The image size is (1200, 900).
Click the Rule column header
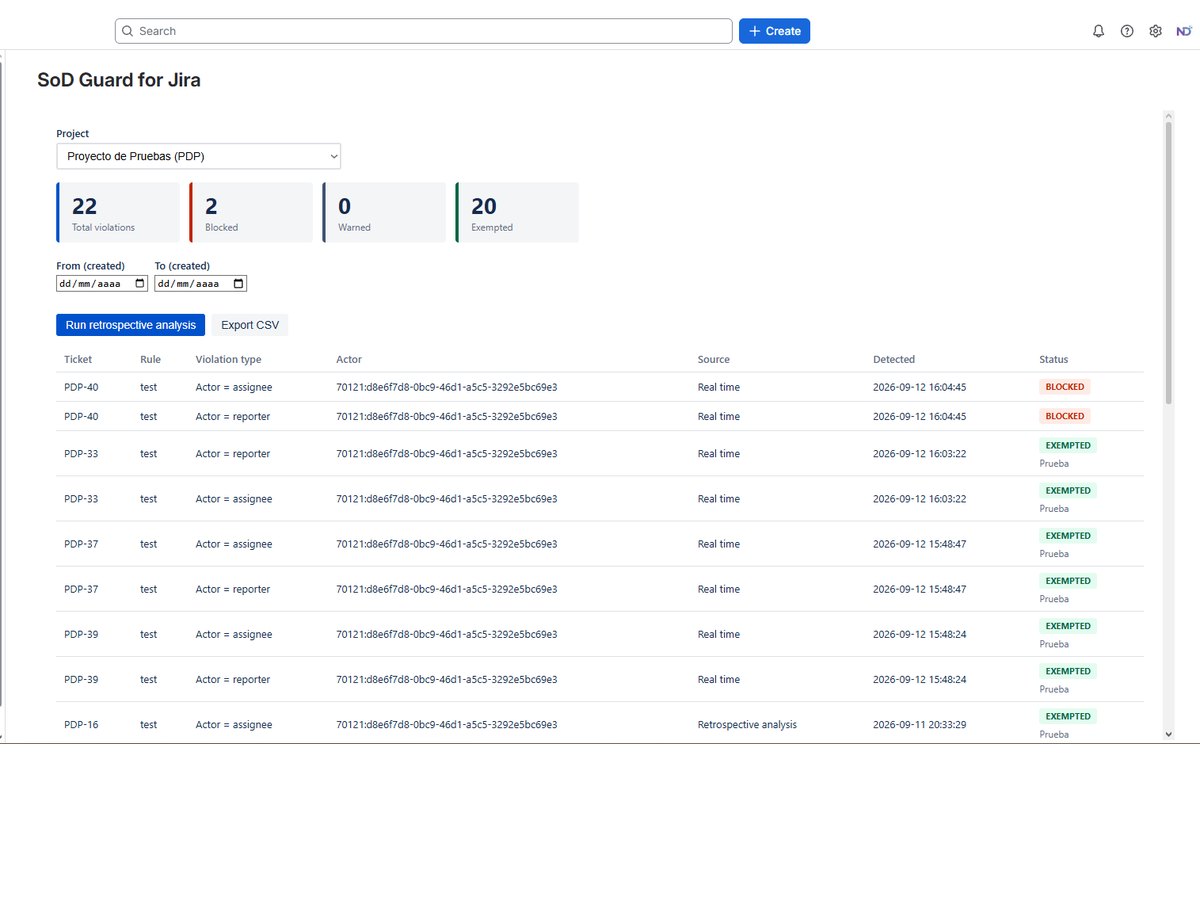tap(150, 359)
